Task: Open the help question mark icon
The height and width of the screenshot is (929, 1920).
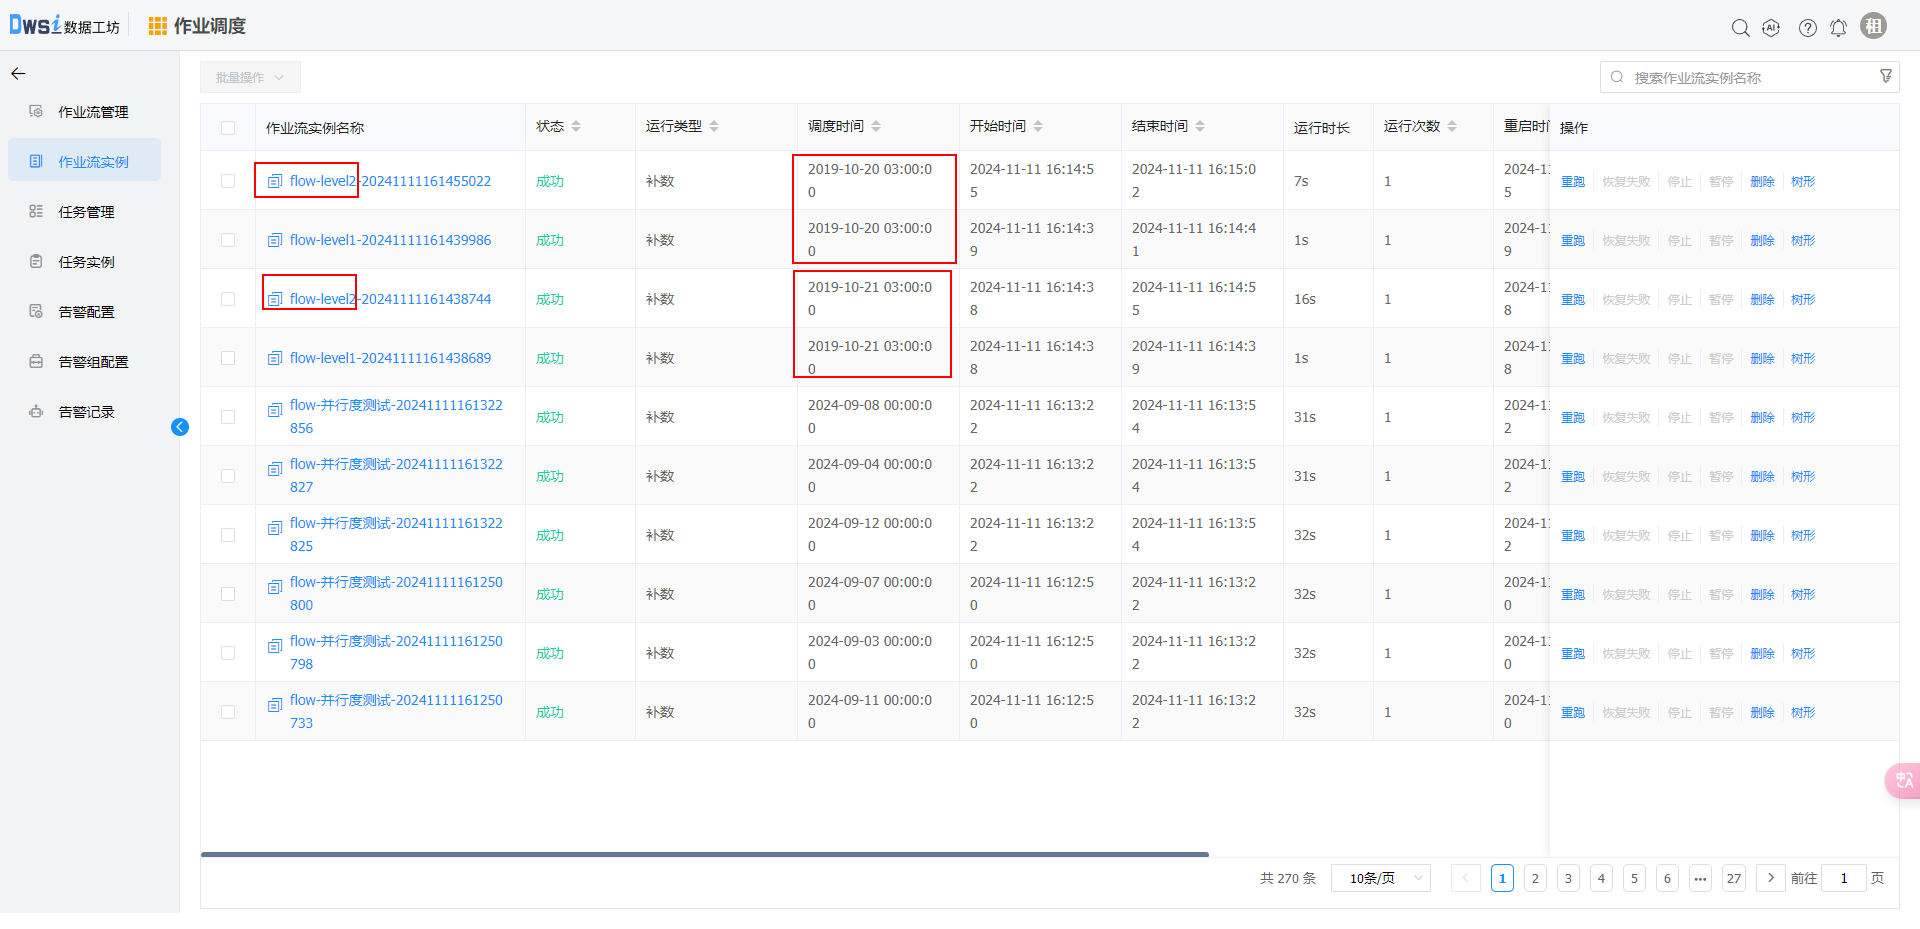Action: (x=1807, y=28)
